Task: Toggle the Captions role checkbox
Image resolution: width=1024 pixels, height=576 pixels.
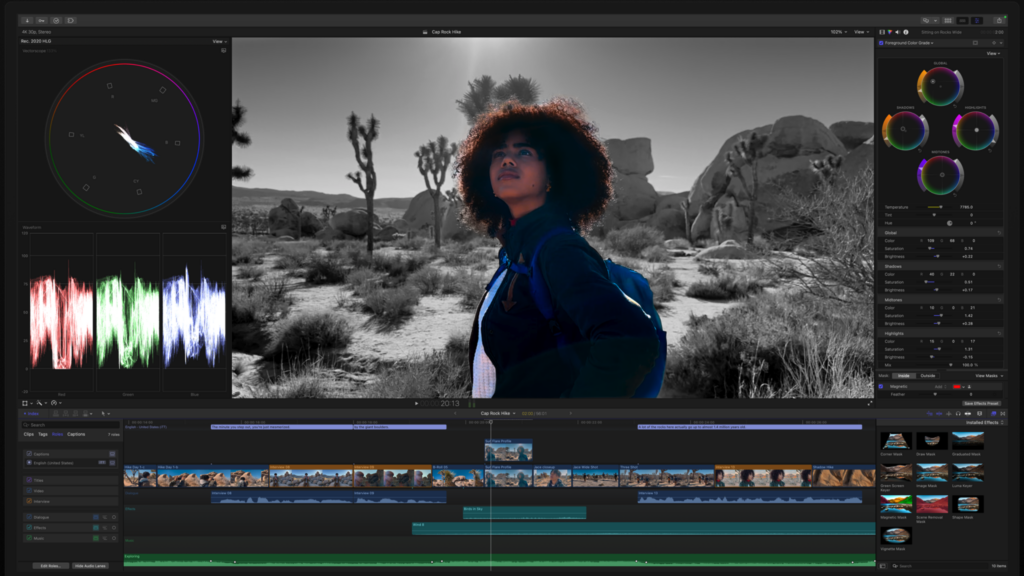Action: pos(29,454)
